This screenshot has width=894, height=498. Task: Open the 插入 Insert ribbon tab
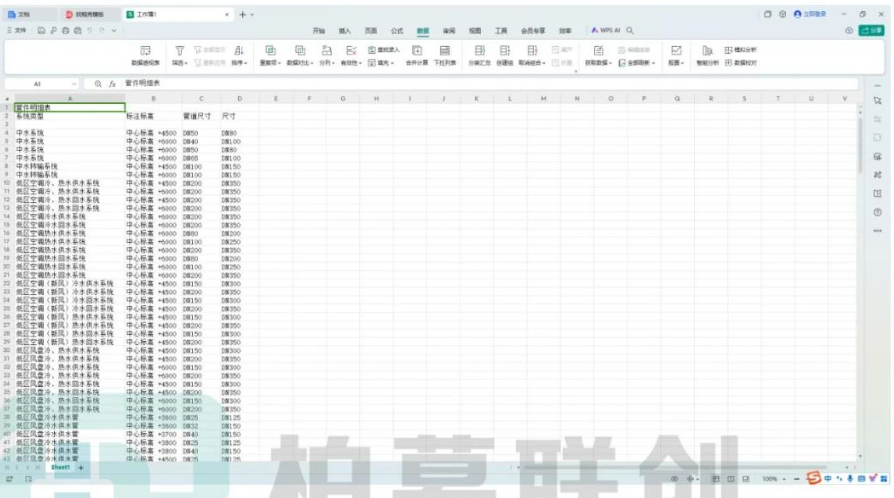(345, 31)
